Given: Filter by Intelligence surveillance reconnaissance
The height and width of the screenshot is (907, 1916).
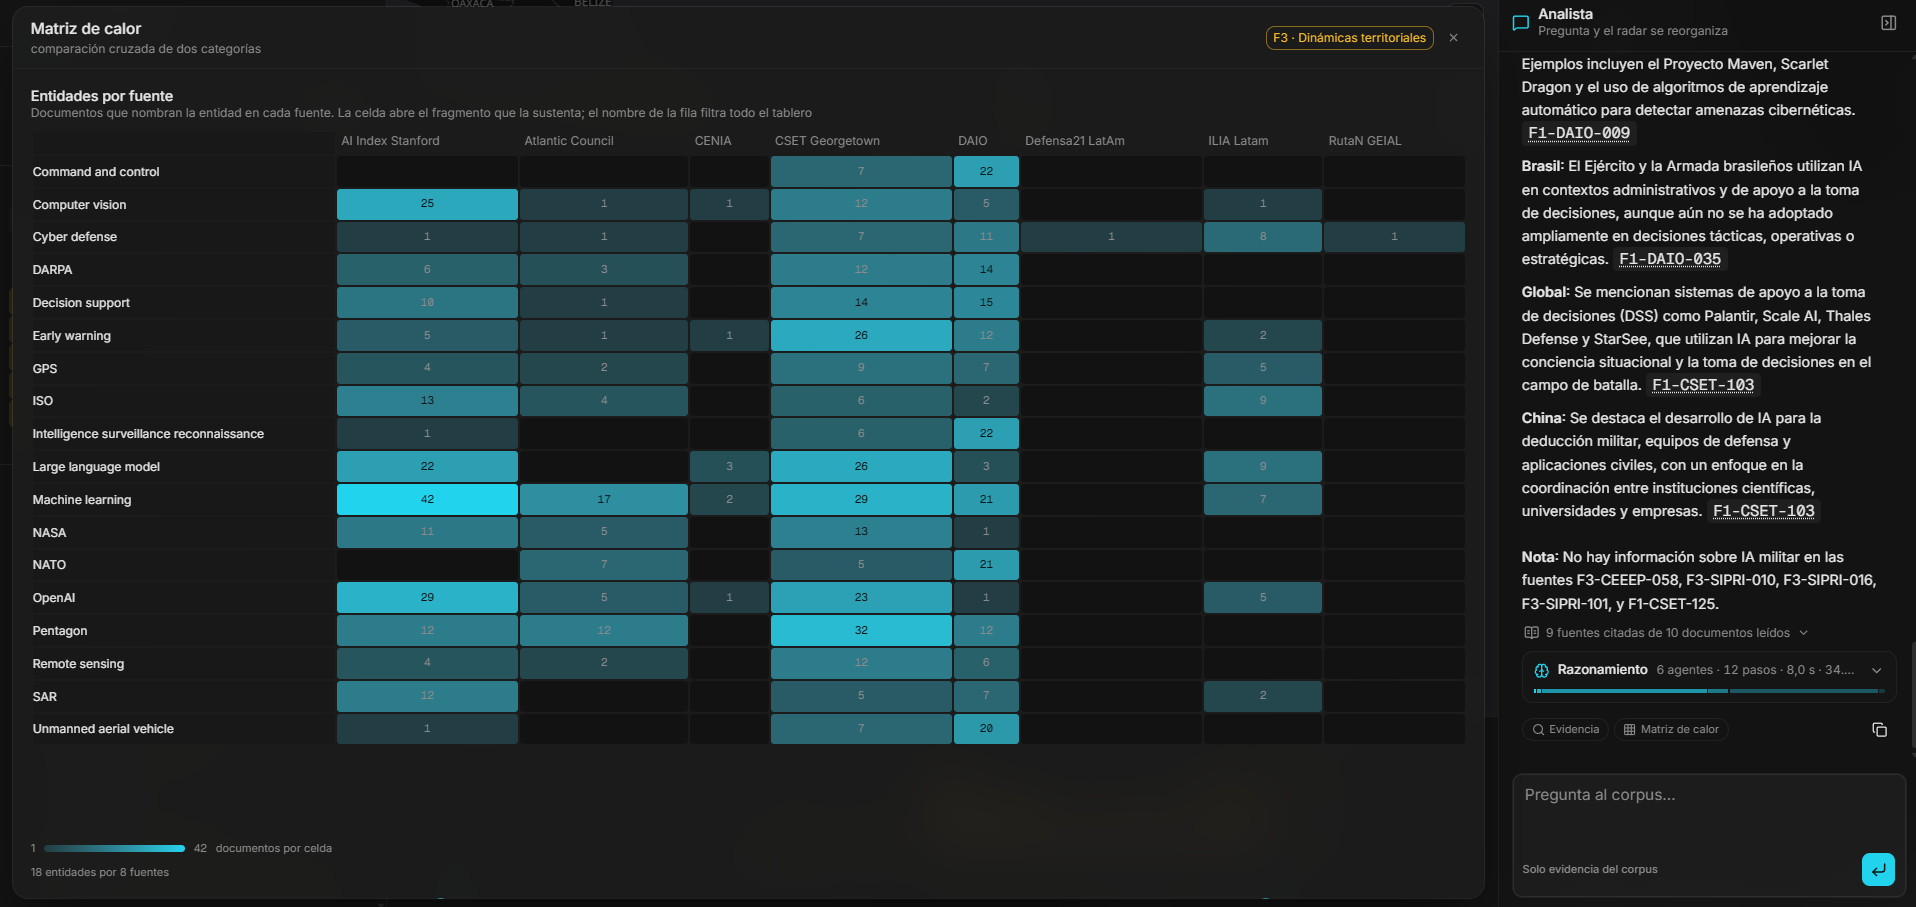Looking at the screenshot, I should tap(148, 434).
